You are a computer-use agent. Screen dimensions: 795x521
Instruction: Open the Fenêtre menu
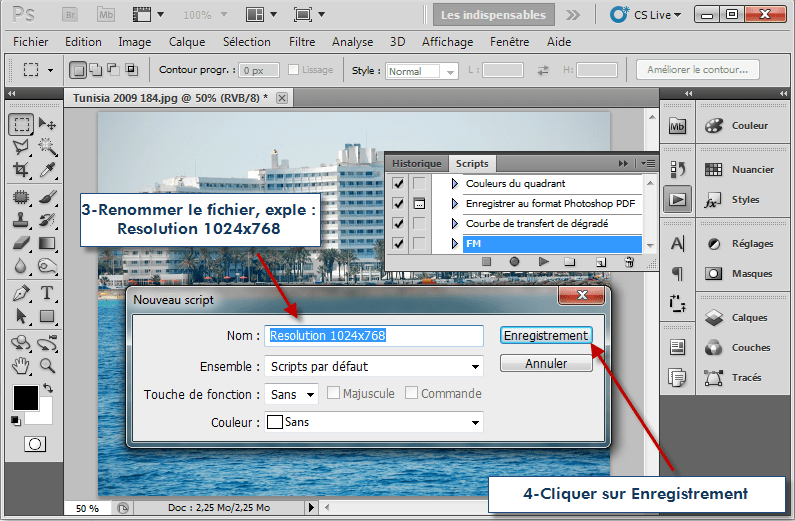coord(510,42)
